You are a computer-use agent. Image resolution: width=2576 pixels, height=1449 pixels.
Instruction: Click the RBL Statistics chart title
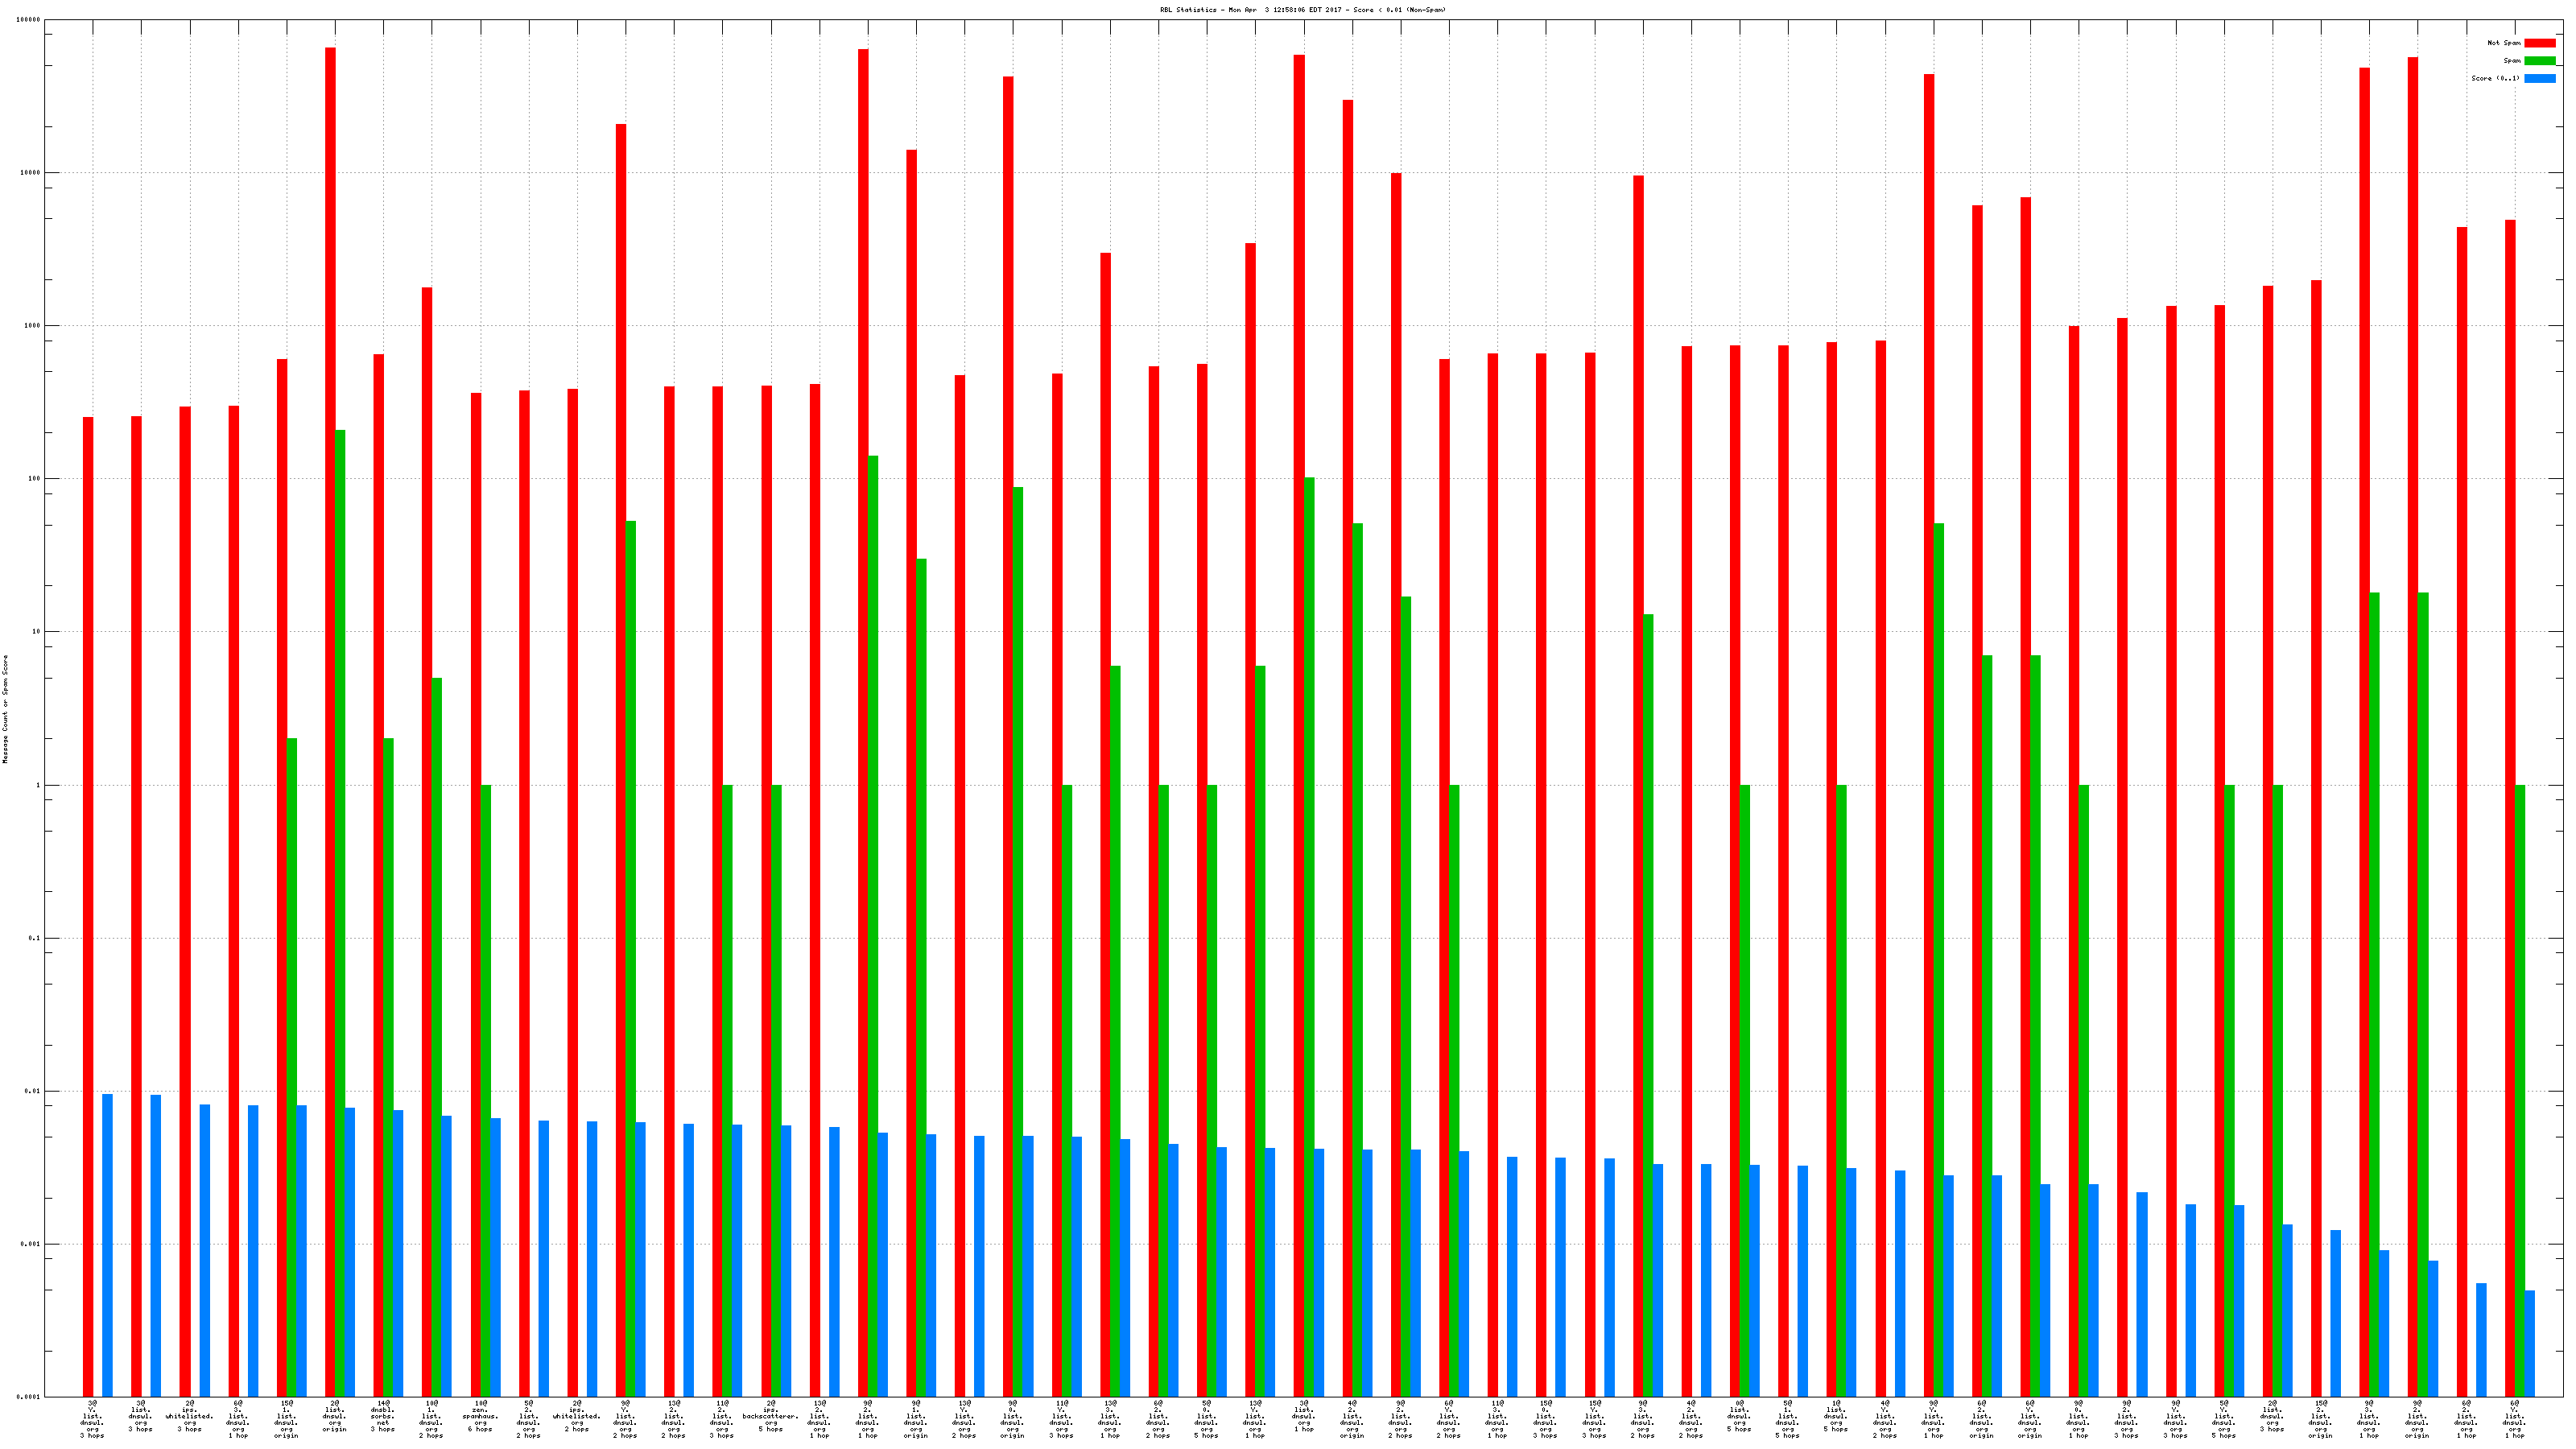[1302, 10]
